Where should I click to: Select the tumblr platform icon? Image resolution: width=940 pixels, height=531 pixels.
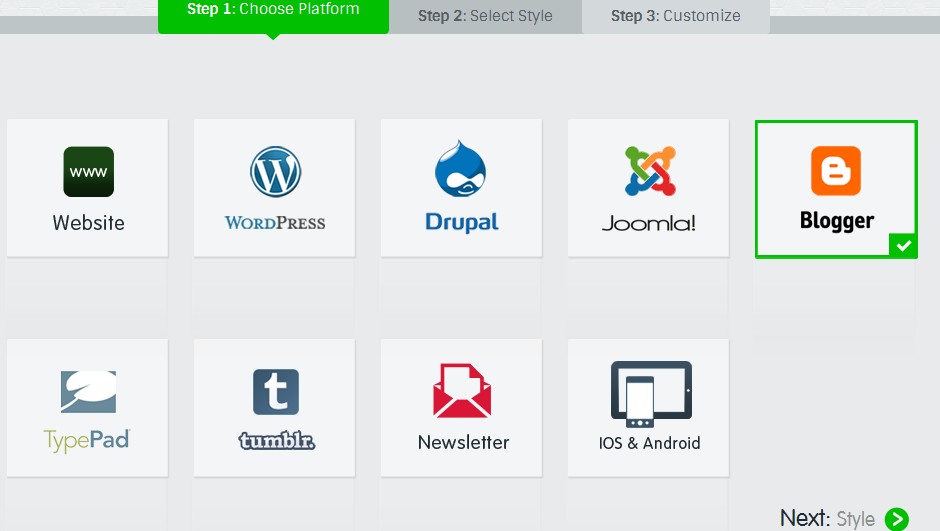click(276, 392)
